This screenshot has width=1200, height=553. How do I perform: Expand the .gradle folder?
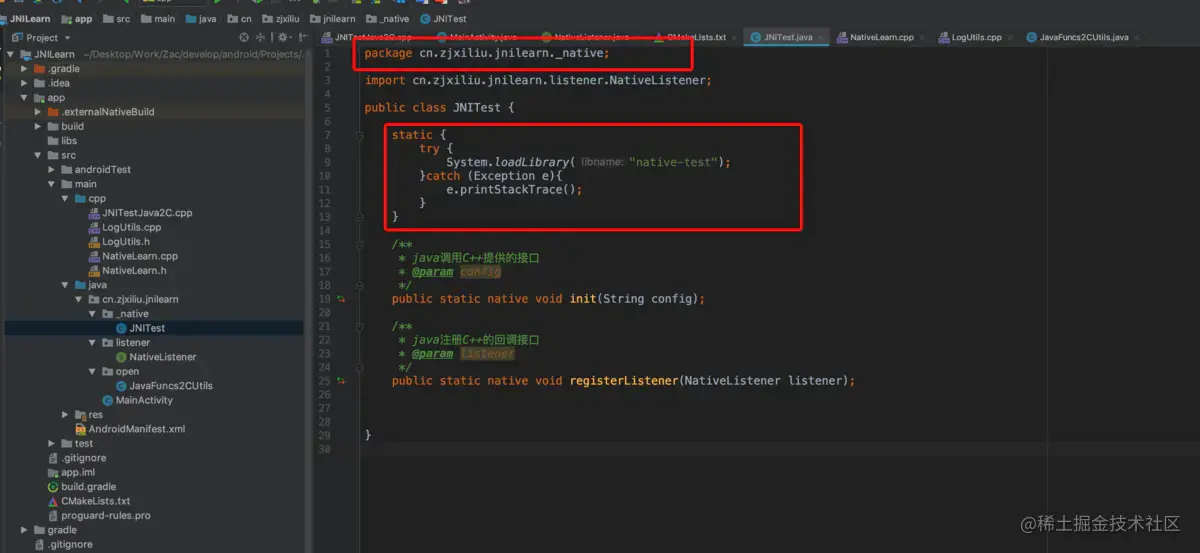pyautogui.click(x=25, y=69)
